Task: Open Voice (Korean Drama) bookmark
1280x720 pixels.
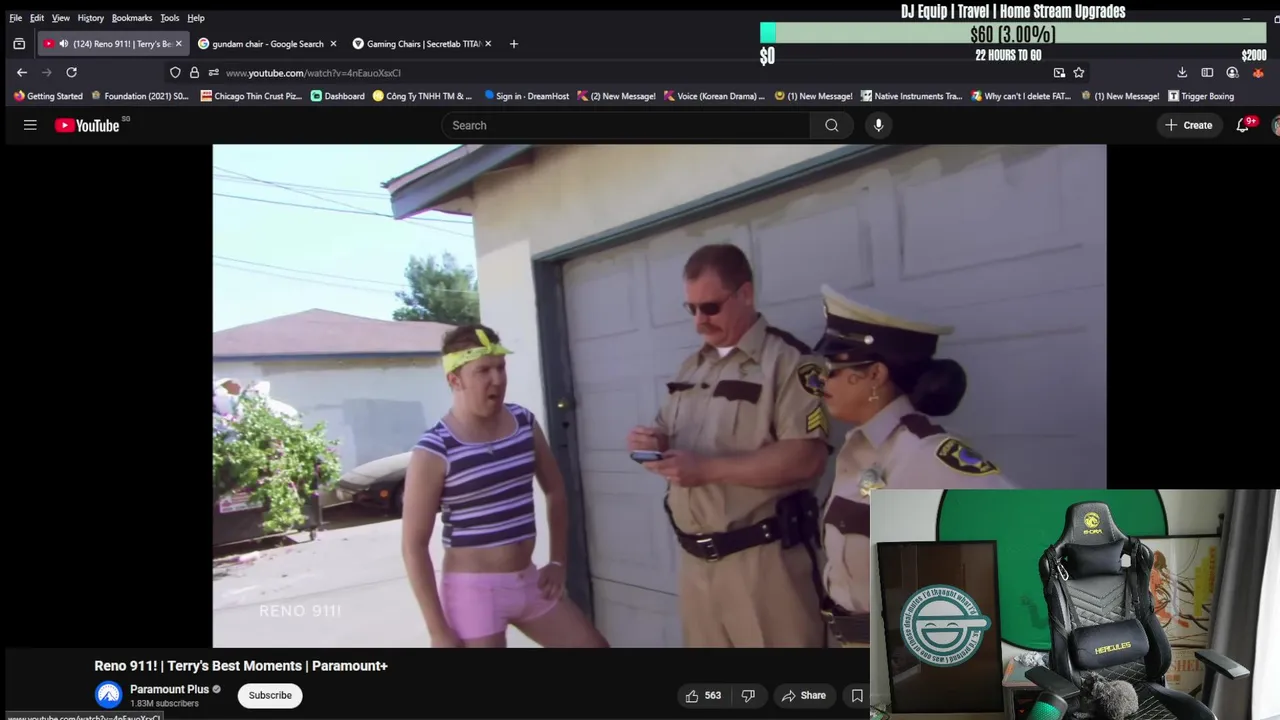Action: [x=714, y=96]
